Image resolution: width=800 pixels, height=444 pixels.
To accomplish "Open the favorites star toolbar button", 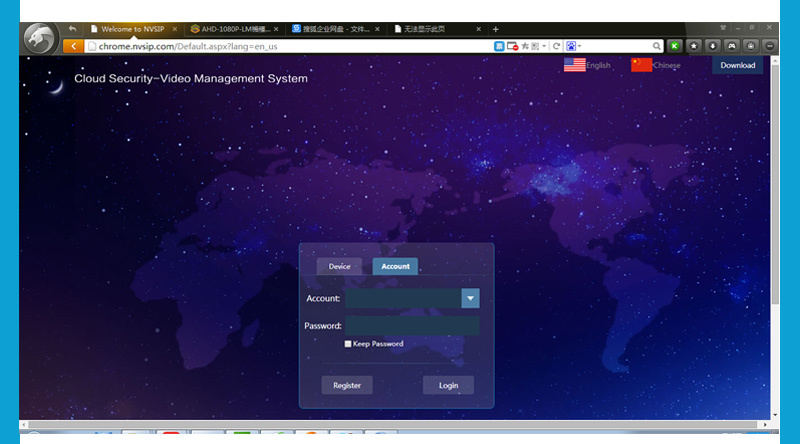I will pyautogui.click(x=693, y=46).
